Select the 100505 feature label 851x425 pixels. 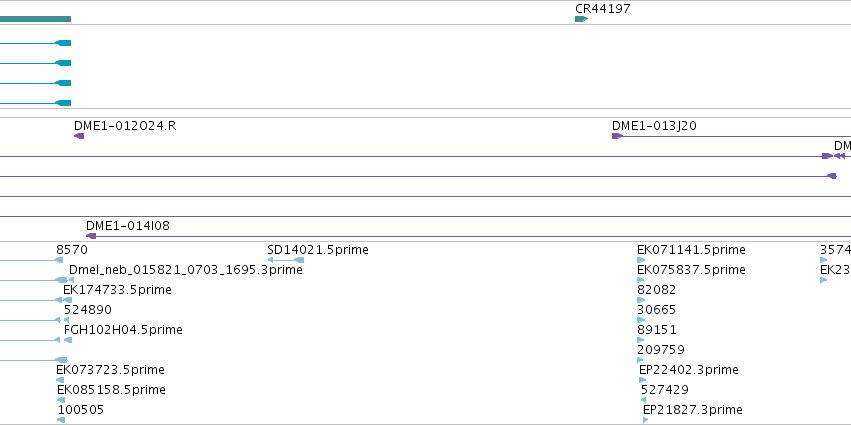click(x=81, y=410)
